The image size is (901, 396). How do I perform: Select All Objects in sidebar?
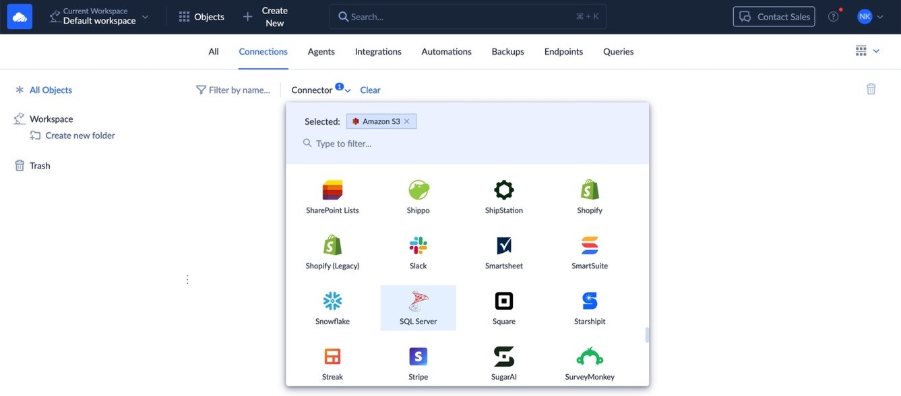pyautogui.click(x=44, y=90)
